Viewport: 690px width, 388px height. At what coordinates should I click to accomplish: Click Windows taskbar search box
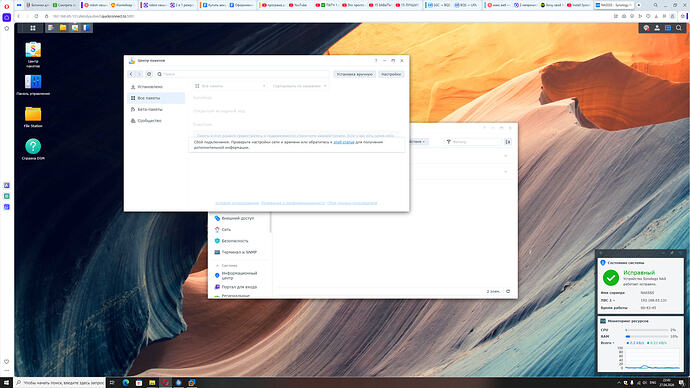click(60, 383)
